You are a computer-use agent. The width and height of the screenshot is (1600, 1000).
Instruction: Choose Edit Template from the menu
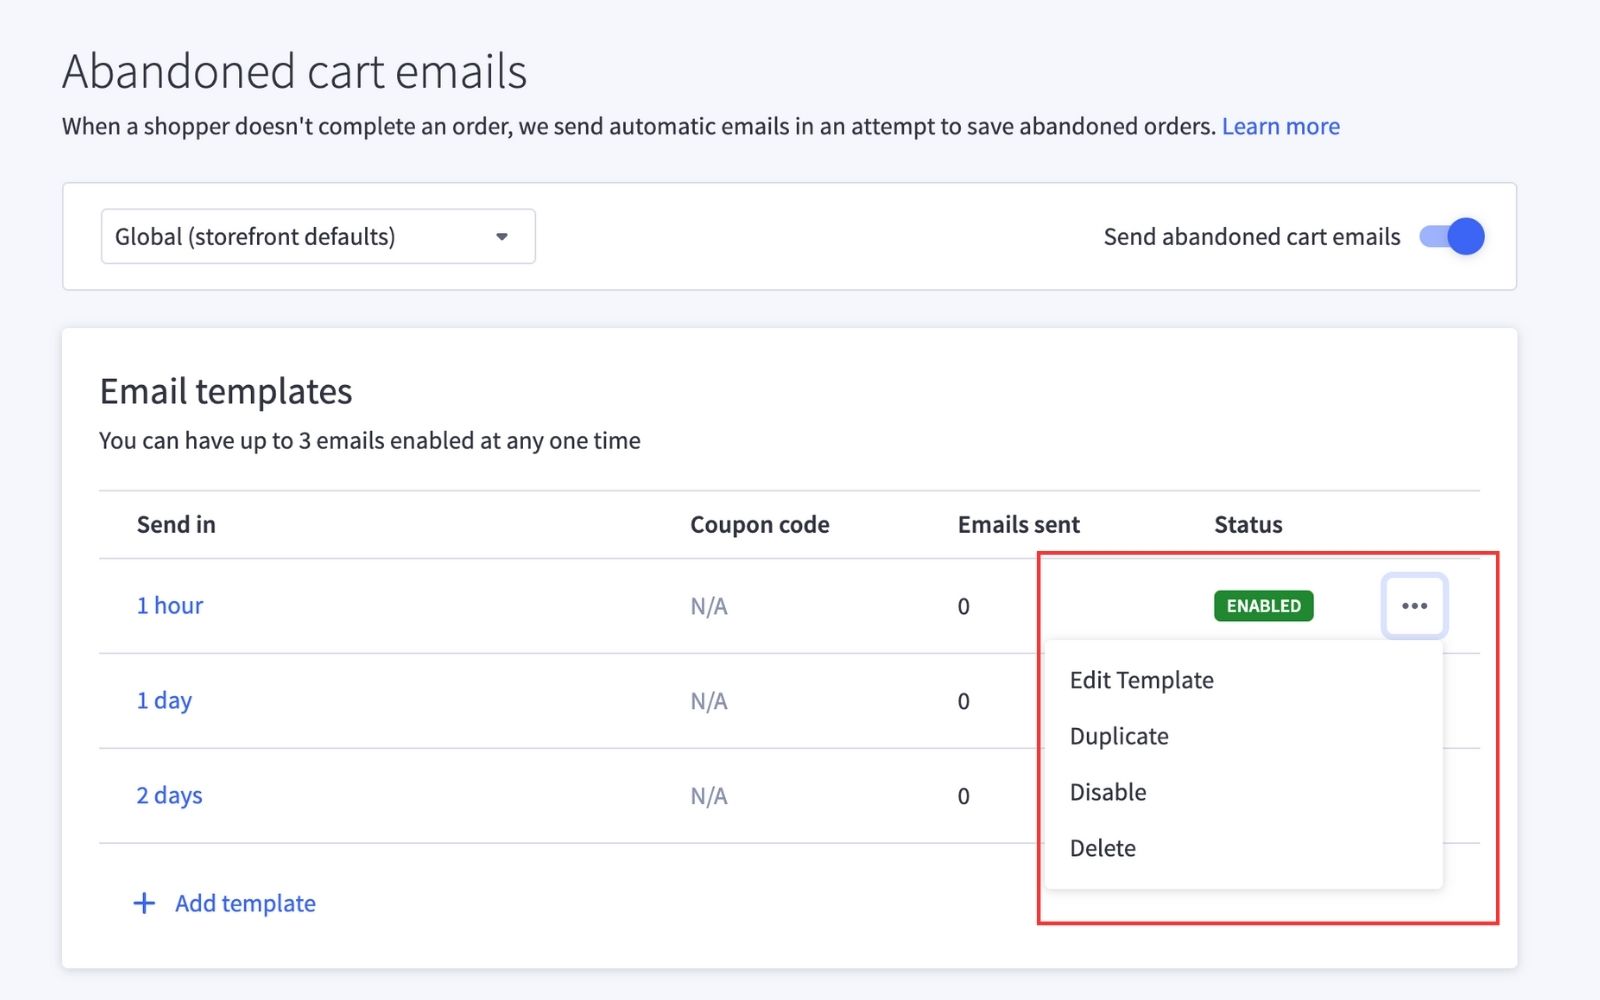(x=1142, y=680)
